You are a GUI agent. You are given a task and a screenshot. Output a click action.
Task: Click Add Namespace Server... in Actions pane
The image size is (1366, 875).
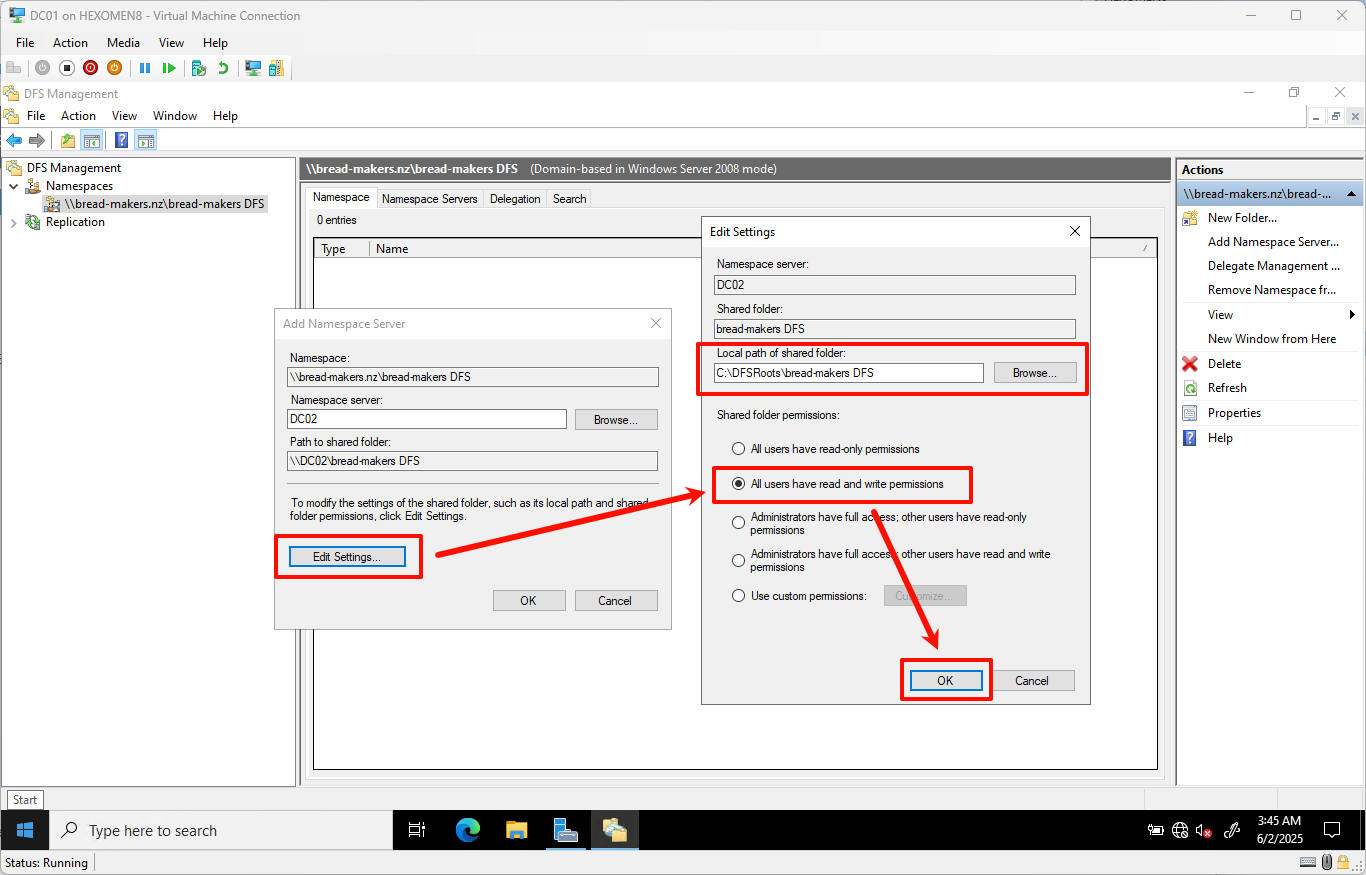point(1273,242)
